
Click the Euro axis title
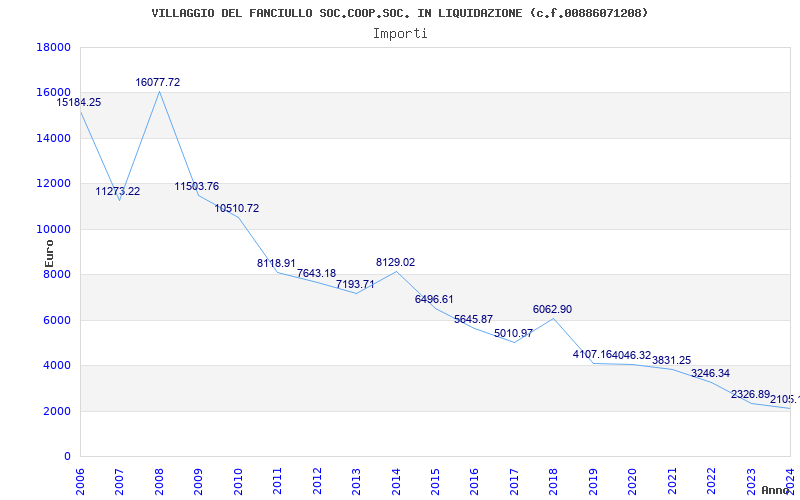click(x=49, y=253)
